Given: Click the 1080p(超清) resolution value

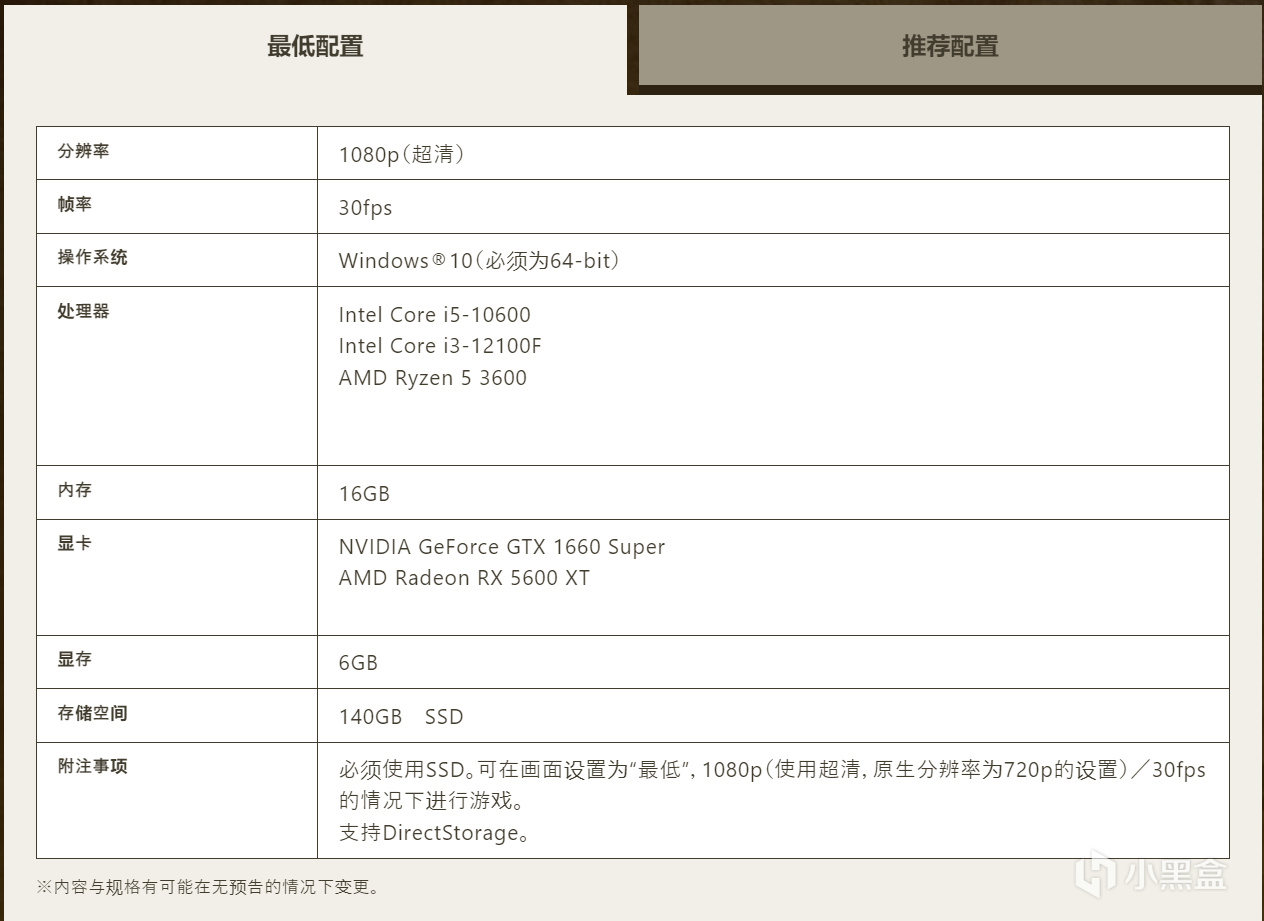Looking at the screenshot, I should (x=402, y=155).
